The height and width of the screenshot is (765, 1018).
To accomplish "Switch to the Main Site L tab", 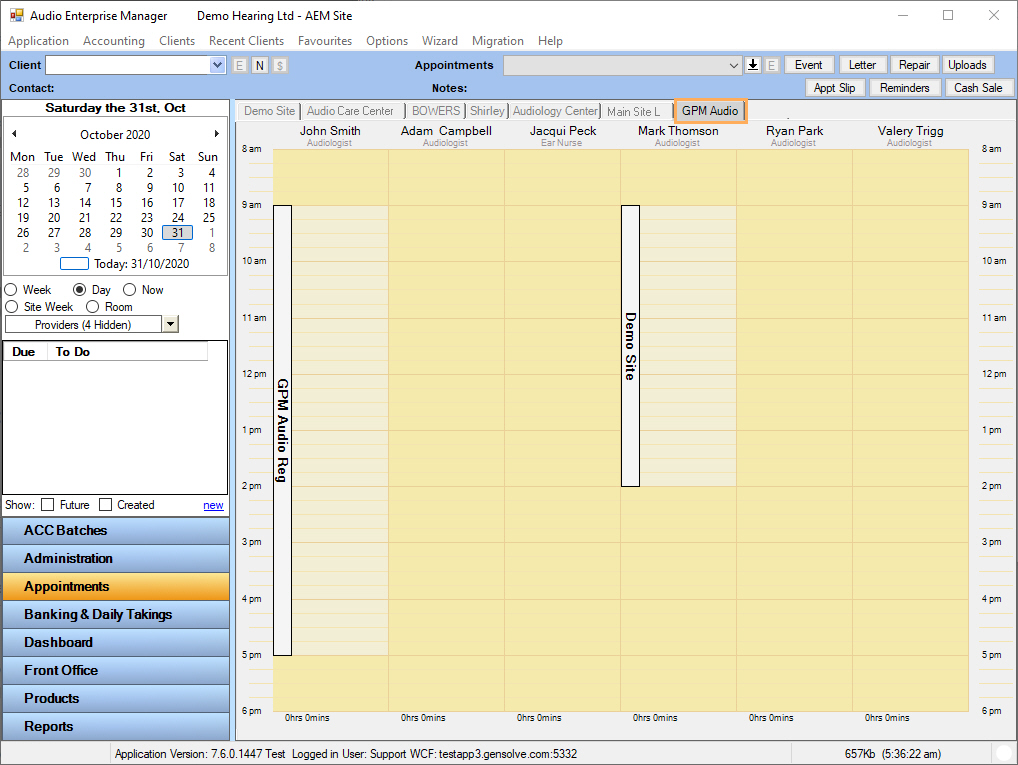I will coord(636,112).
